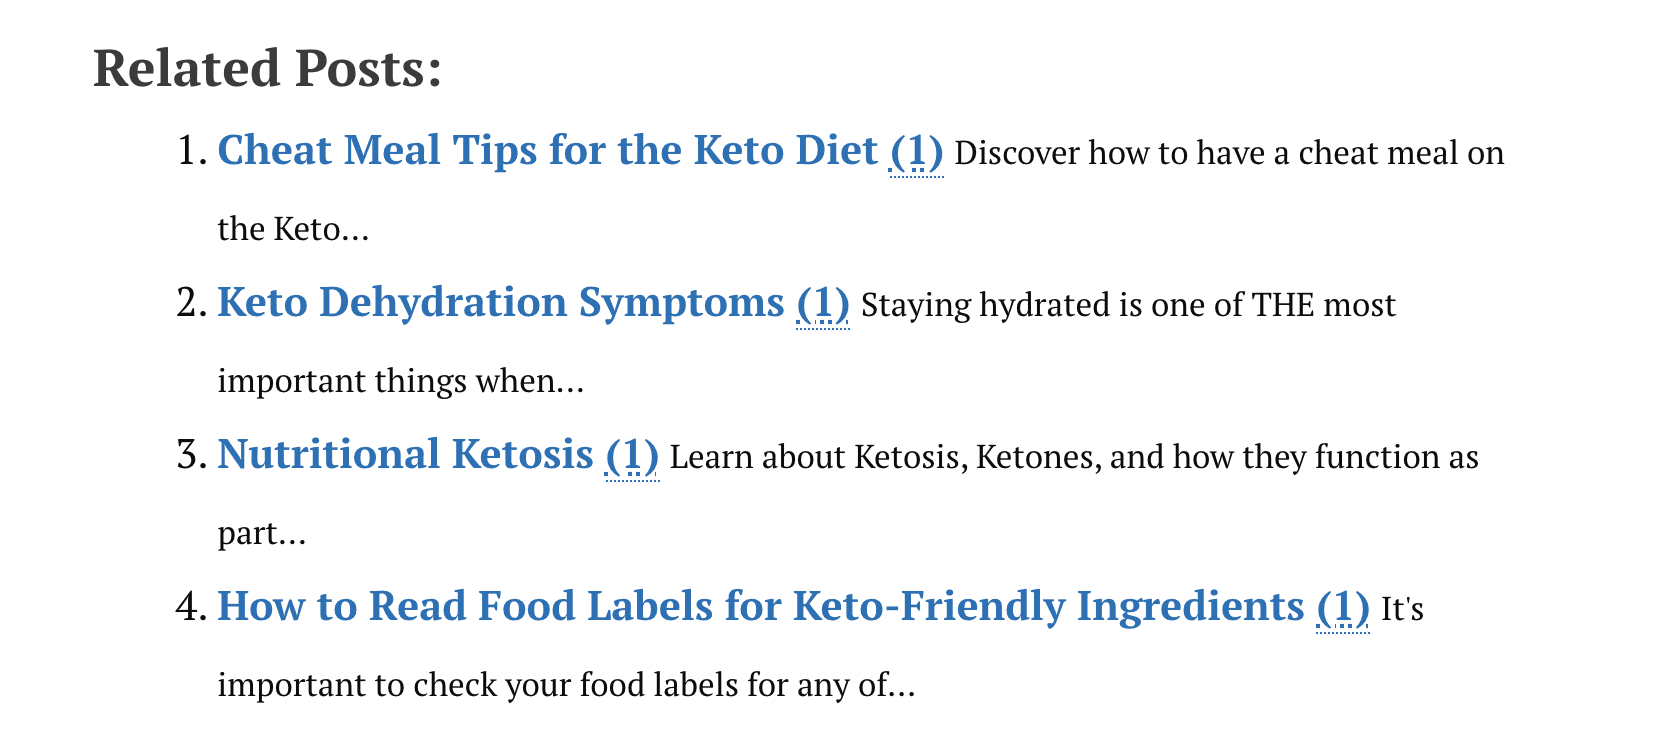Viewport: 1656px width, 740px height.
Task: Click the excerpt 'Staying hydrated is one of THE most'
Action: [x=1128, y=305]
